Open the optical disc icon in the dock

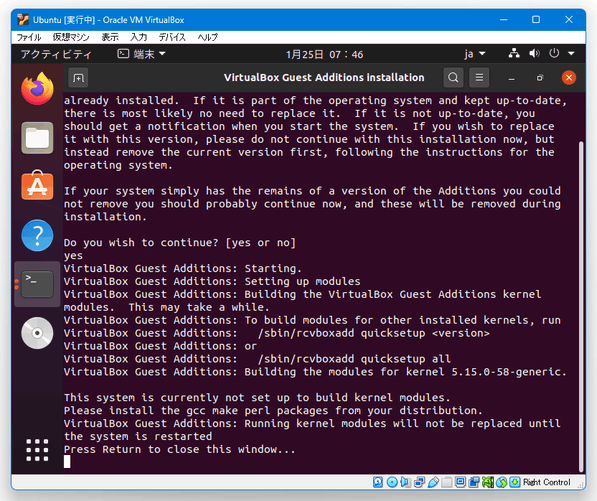click(x=37, y=333)
